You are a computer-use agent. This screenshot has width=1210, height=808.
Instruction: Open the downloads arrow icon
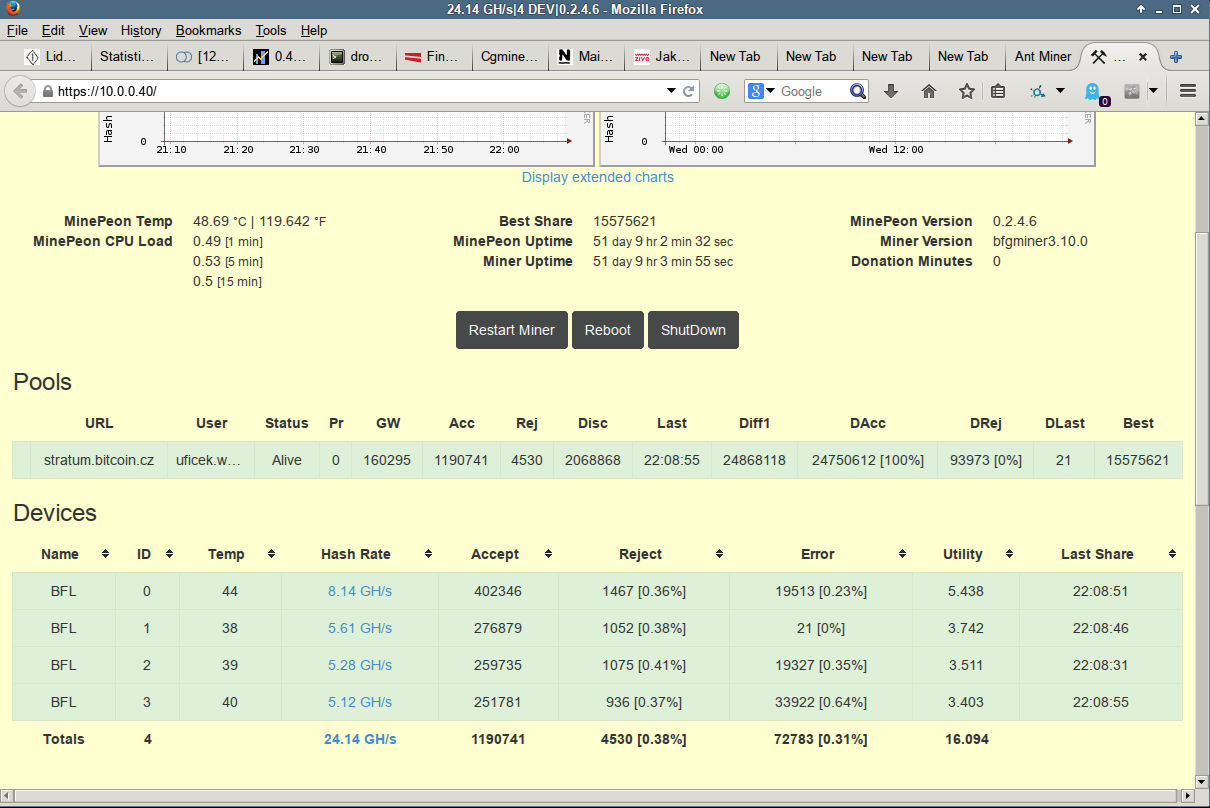[891, 91]
